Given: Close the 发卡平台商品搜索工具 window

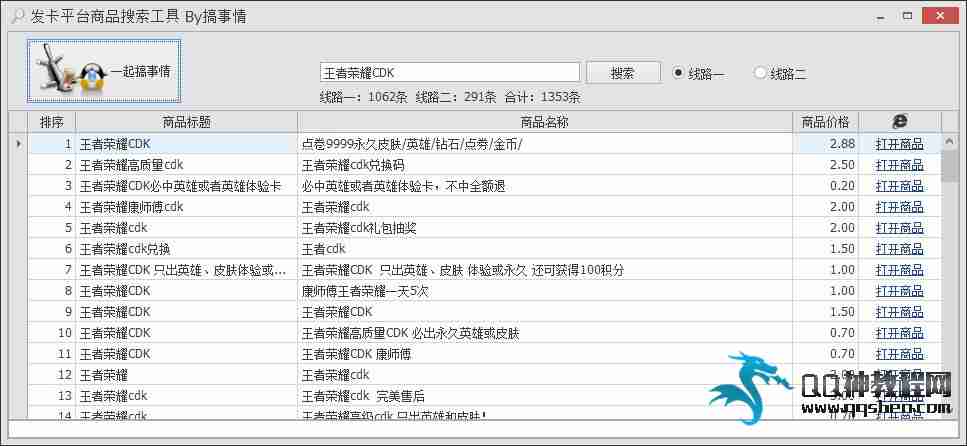Looking at the screenshot, I should 940,15.
